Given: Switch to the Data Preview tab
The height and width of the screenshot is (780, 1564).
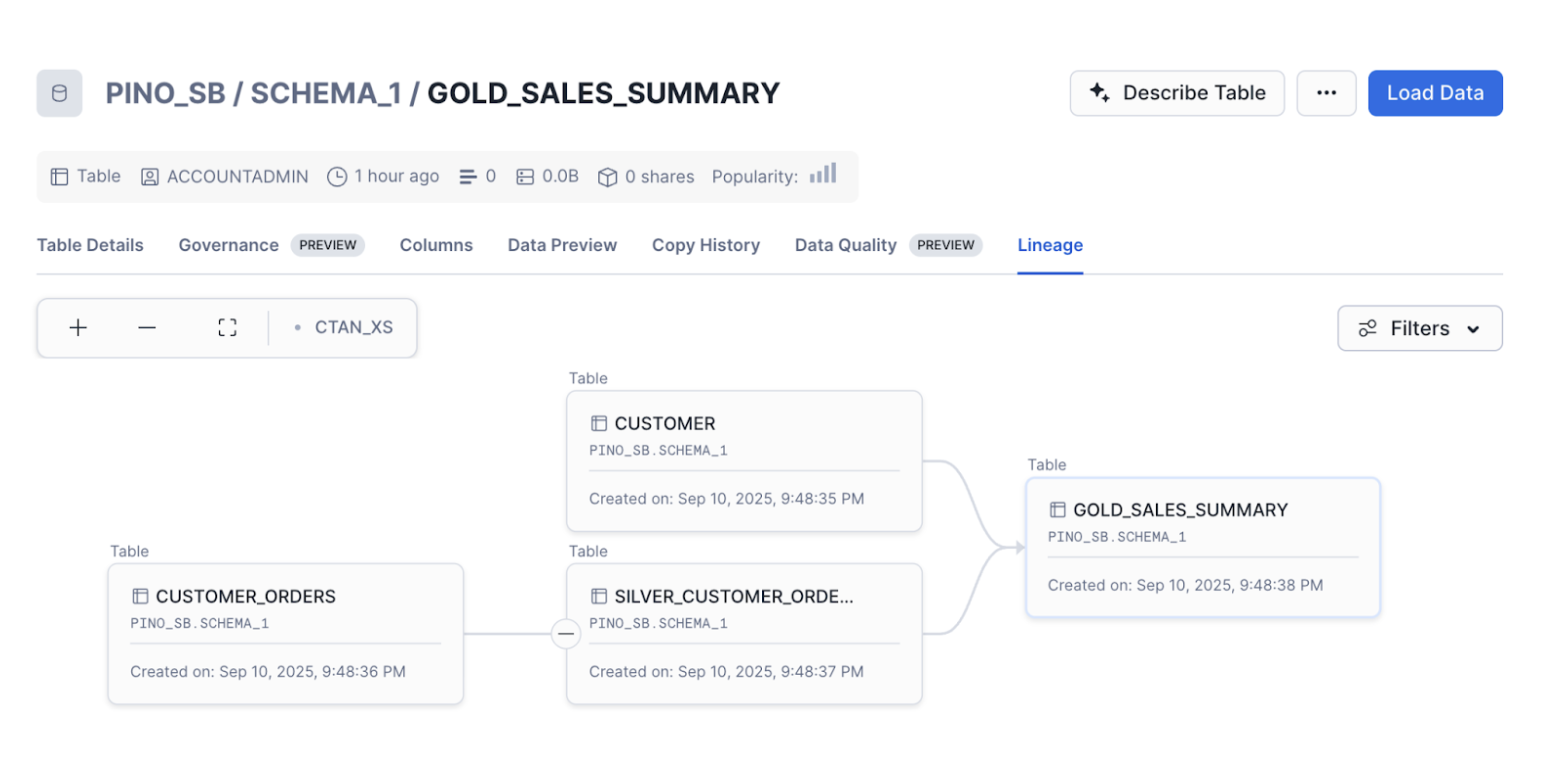Looking at the screenshot, I should (562, 245).
